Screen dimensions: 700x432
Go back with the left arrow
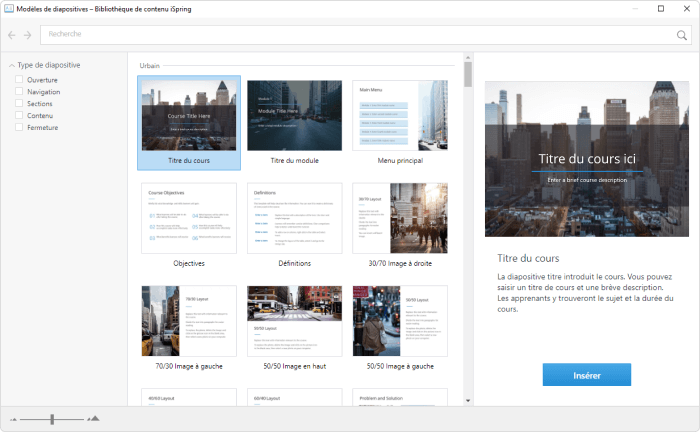click(x=12, y=35)
